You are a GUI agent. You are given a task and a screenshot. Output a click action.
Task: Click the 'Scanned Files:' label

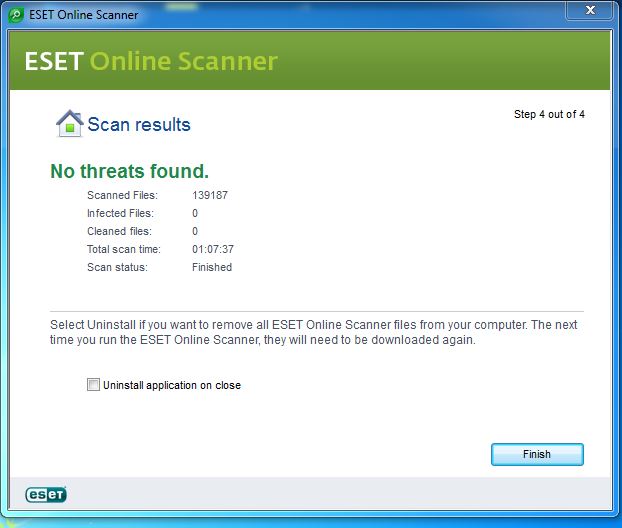[122, 195]
